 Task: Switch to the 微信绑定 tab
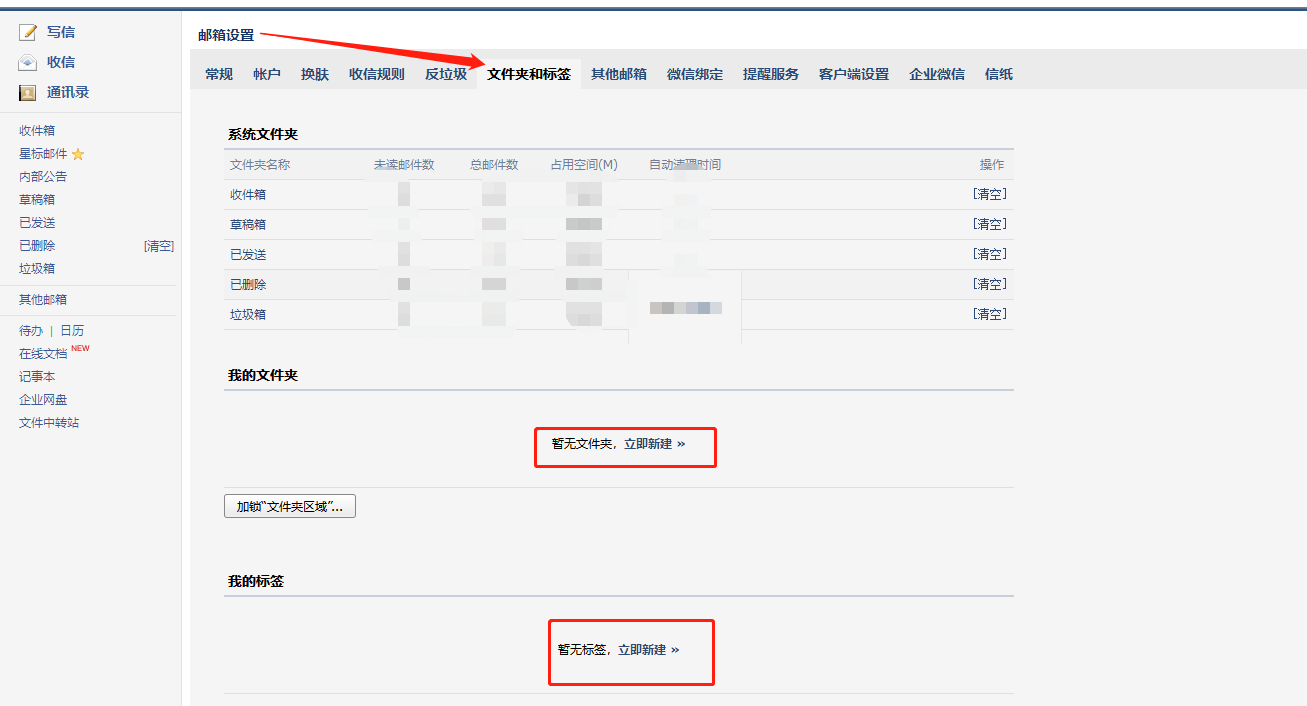pyautogui.click(x=695, y=74)
